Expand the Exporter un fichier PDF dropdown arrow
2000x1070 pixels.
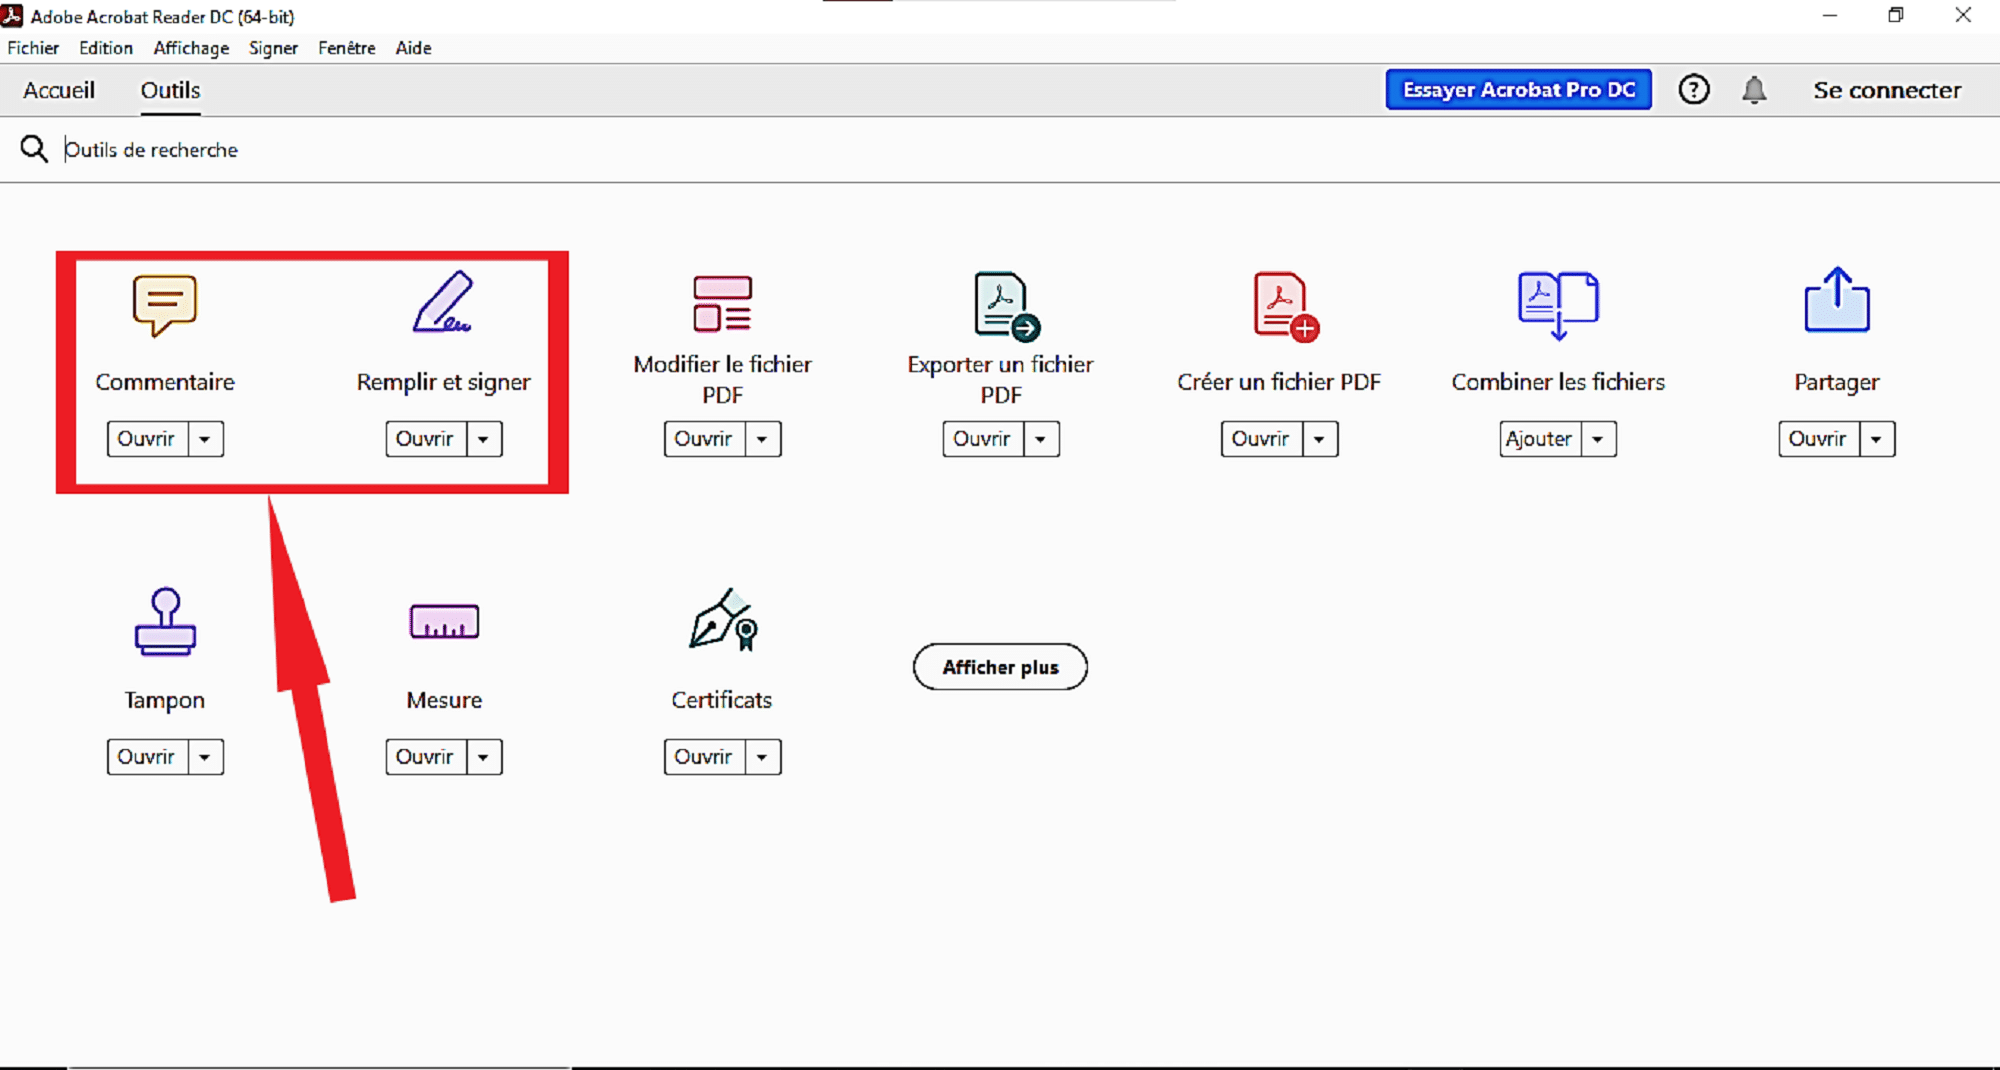[x=1042, y=439]
